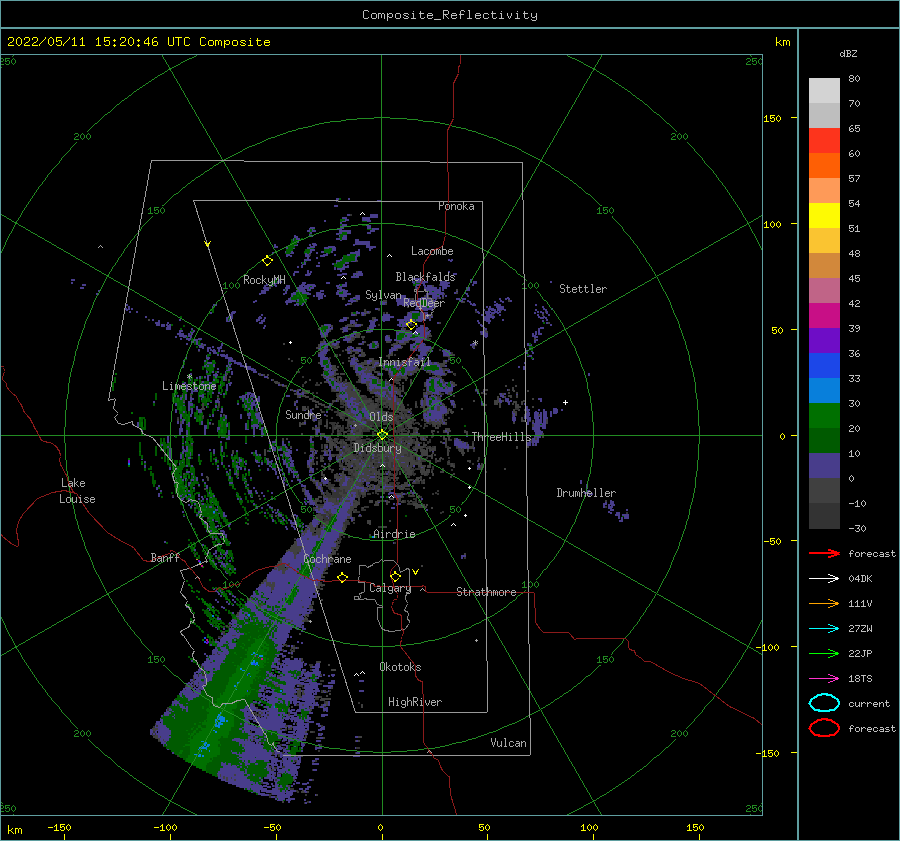Image resolution: width=900 pixels, height=841 pixels.
Task: Click the Lacombe city label
Action: (432, 251)
